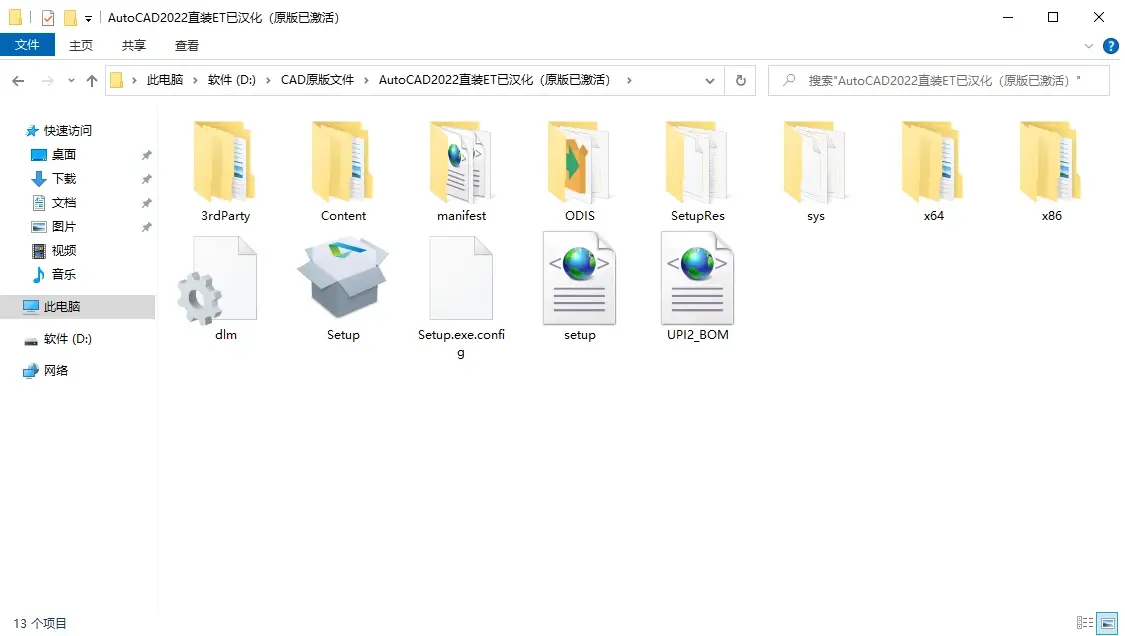Open the Content folder
Image resolution: width=1125 pixels, height=636 pixels.
pos(343,172)
